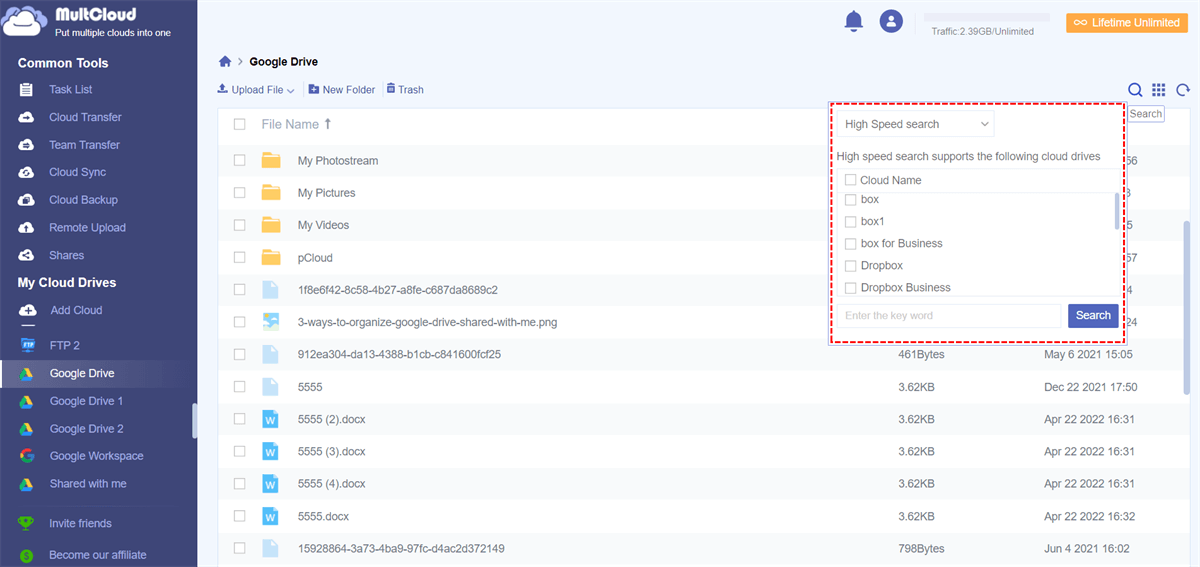This screenshot has height=567, width=1200.
Task: Sort by File Name arrow
Action: tap(327, 124)
